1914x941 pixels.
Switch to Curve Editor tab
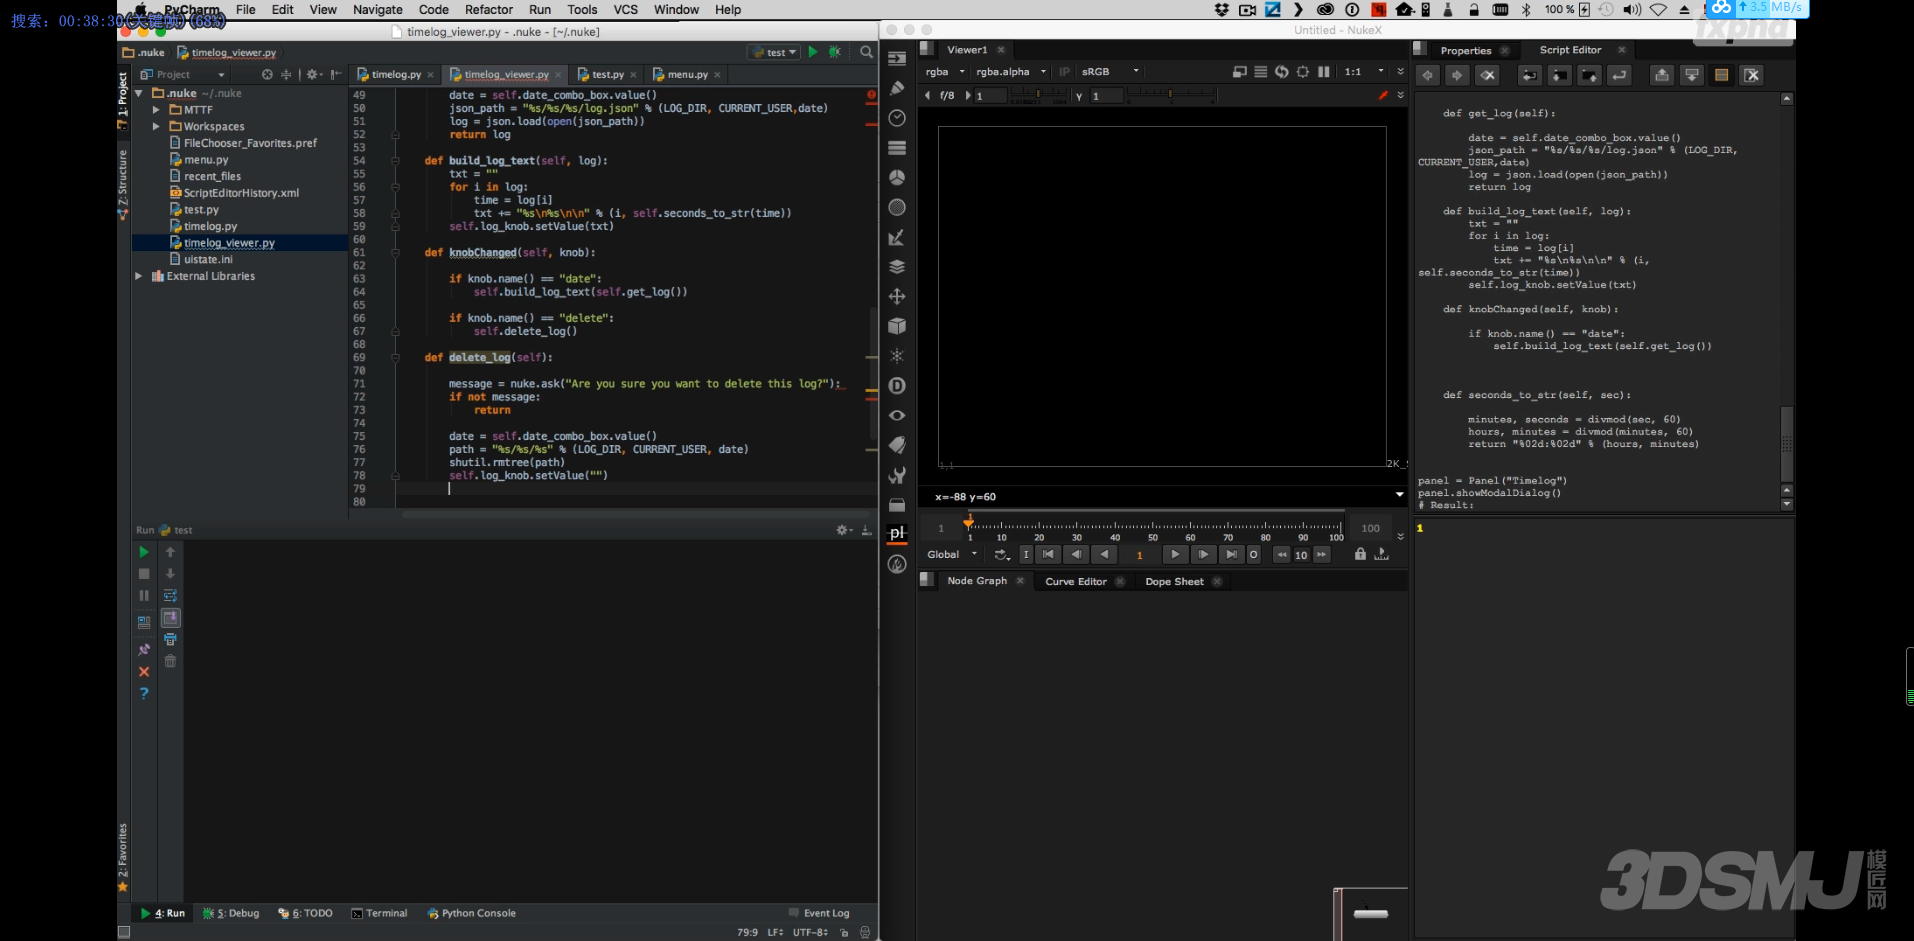(x=1076, y=582)
